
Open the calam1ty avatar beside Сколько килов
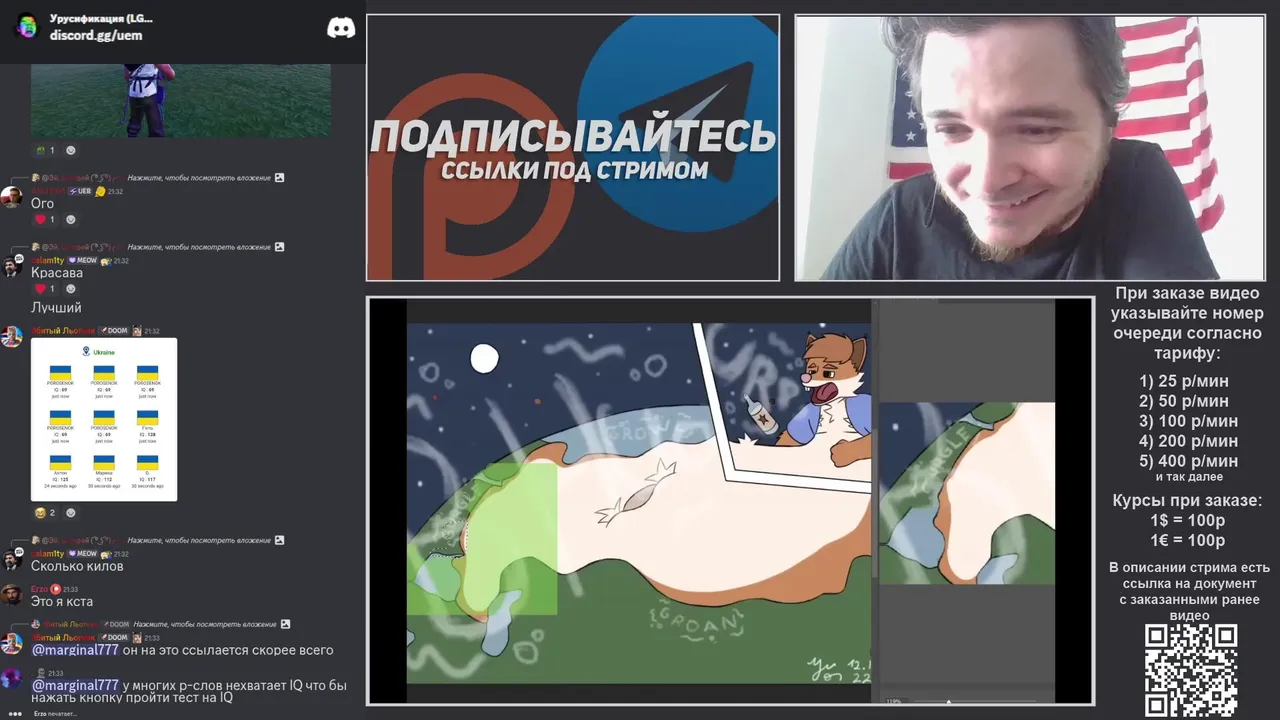12,559
